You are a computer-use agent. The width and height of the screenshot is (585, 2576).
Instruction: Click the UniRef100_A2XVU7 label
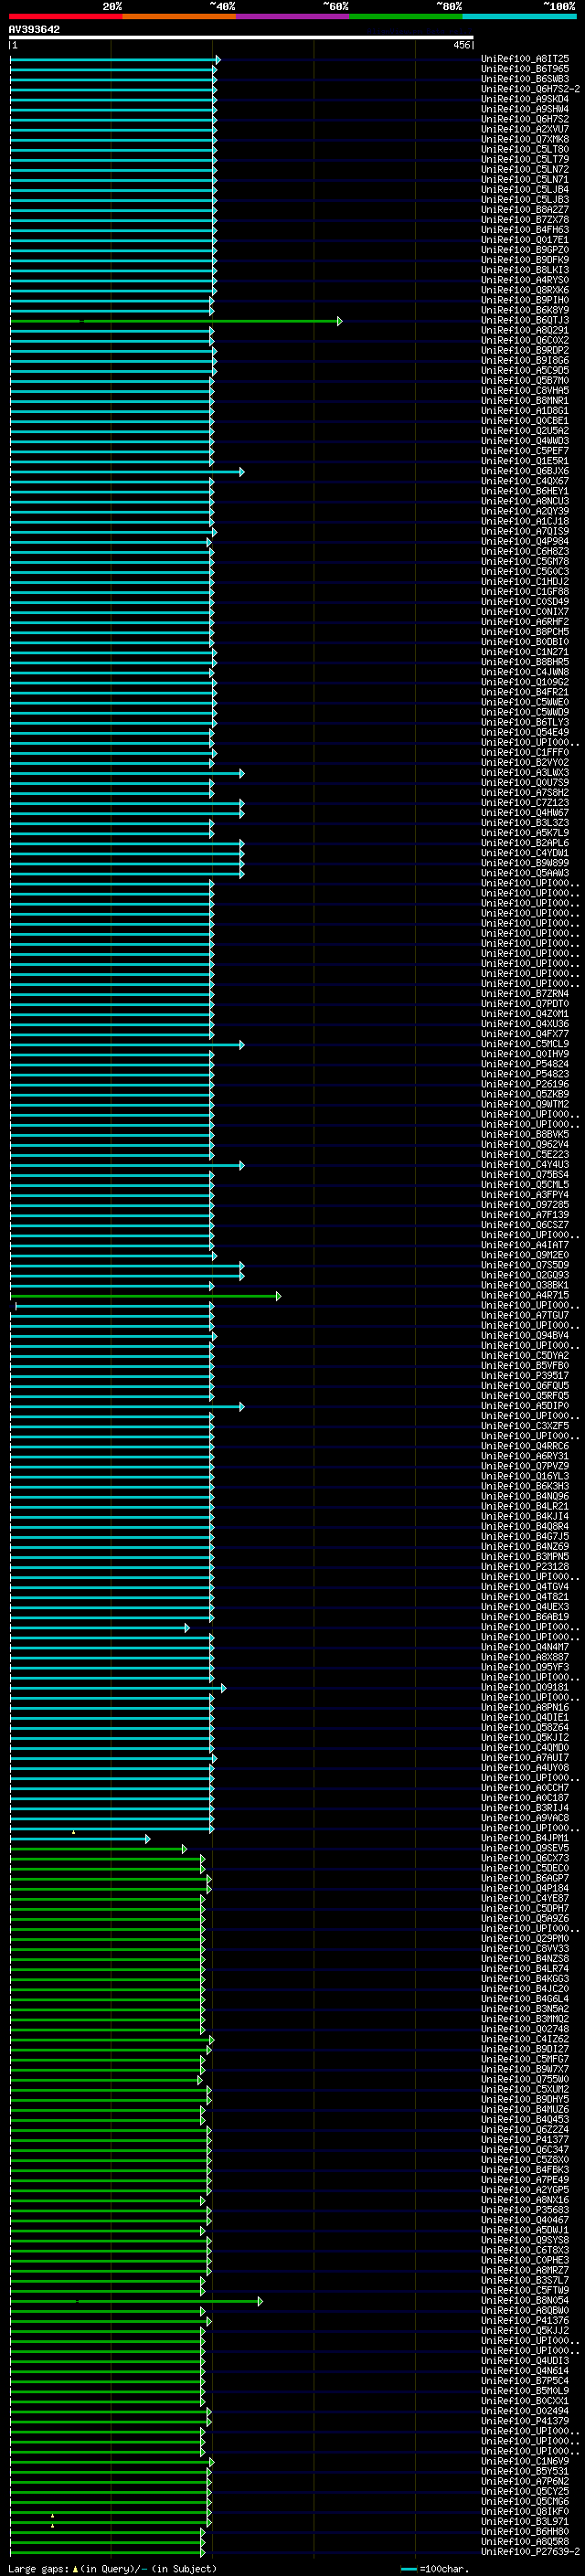[525, 129]
